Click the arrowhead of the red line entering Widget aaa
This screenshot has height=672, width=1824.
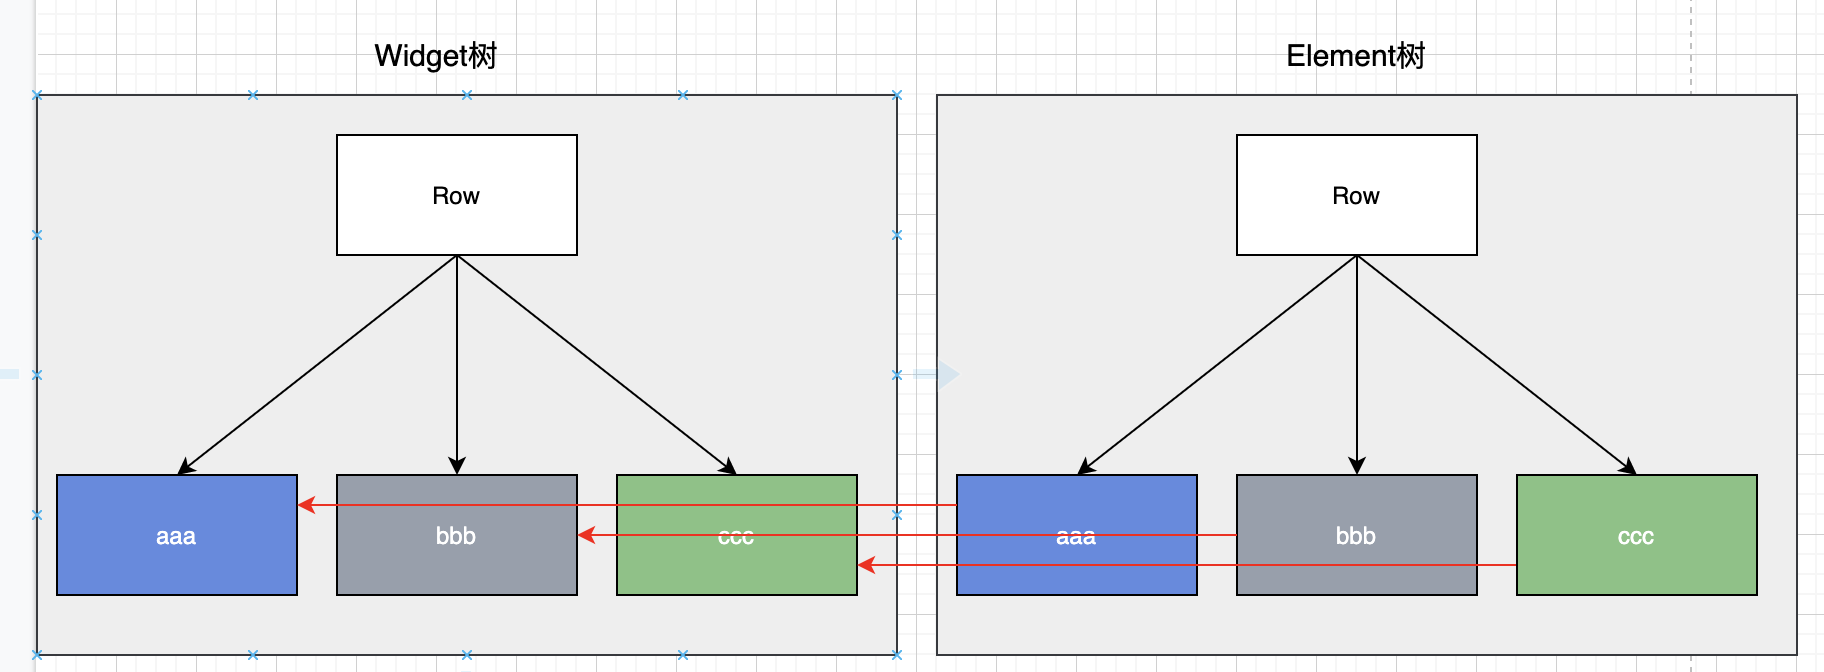point(306,505)
